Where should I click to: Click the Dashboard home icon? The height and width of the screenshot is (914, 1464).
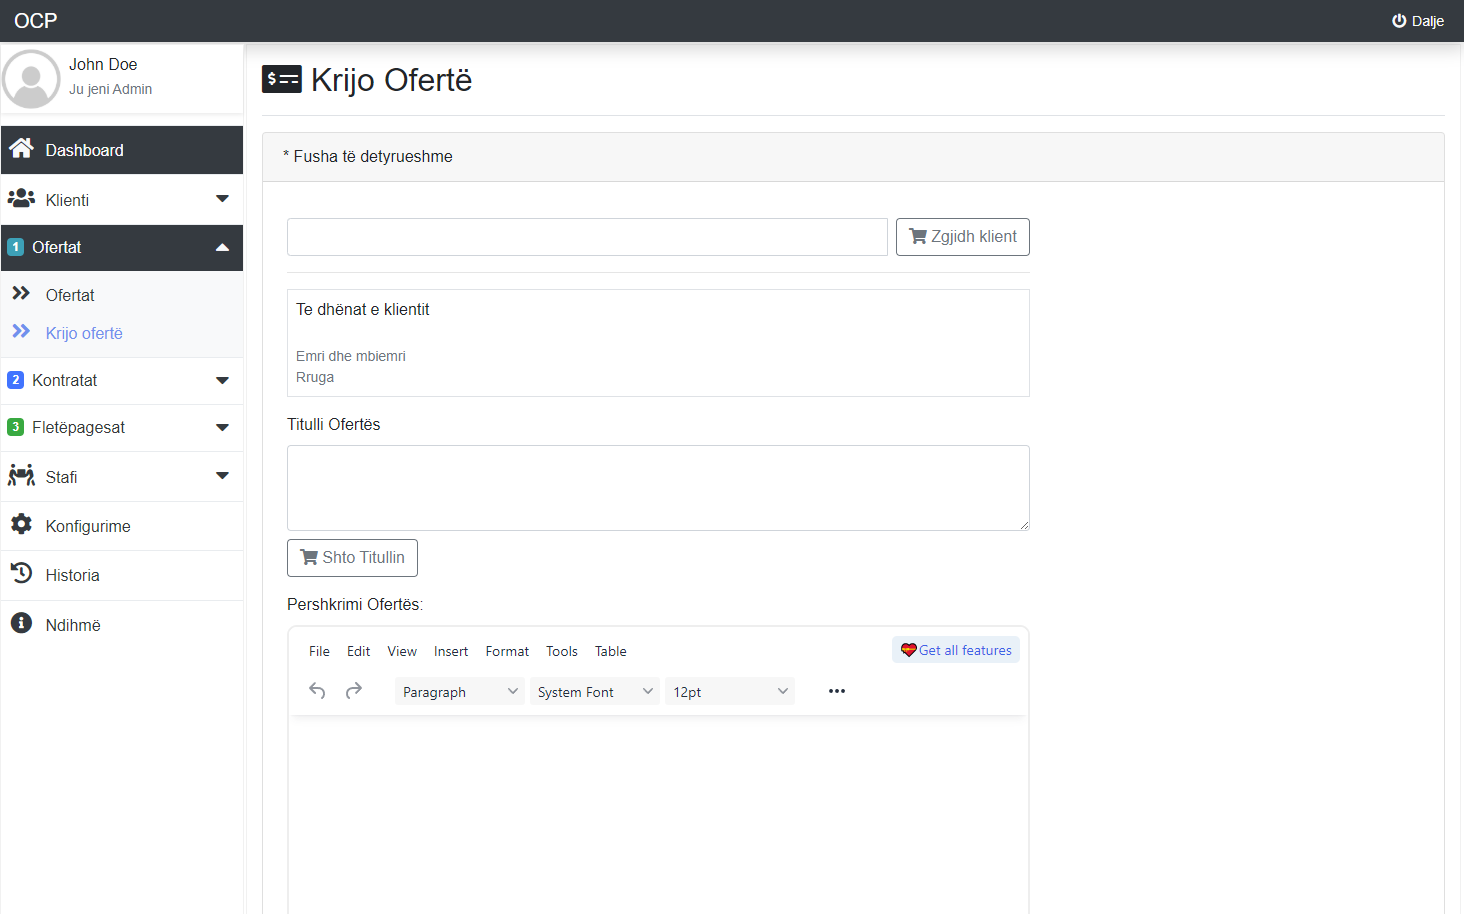[x=21, y=149]
